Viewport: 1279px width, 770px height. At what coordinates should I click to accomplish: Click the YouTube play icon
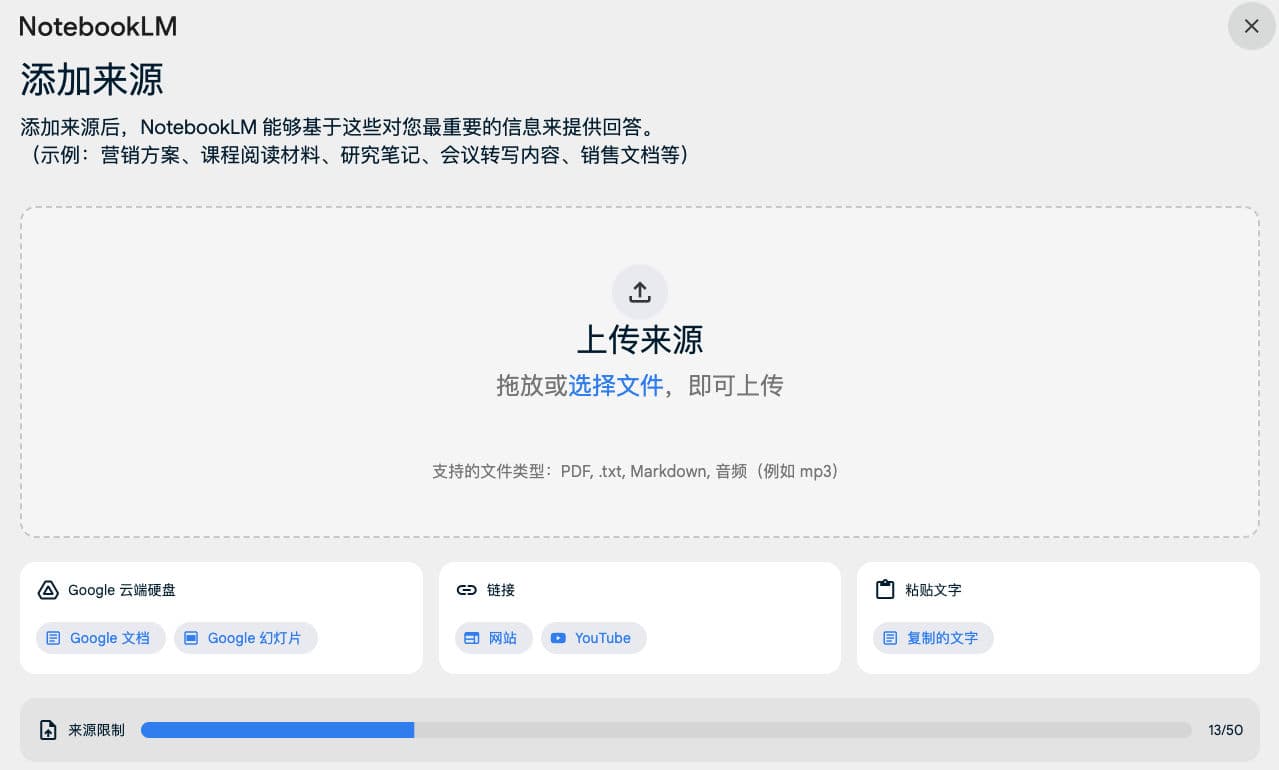558,638
